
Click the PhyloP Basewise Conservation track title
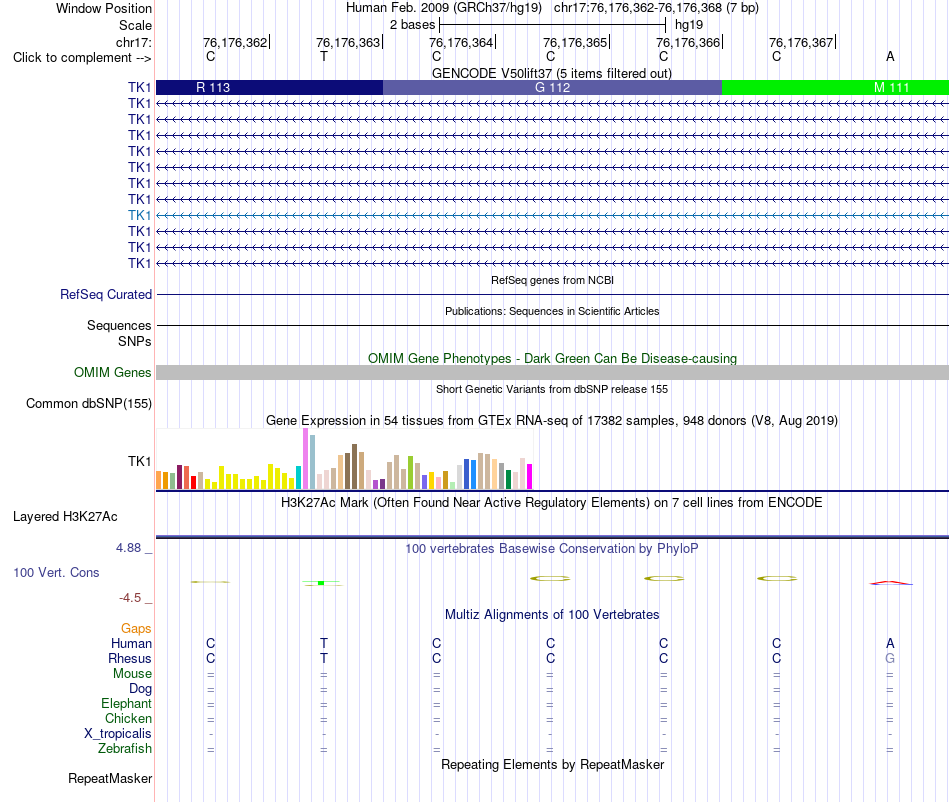552,548
